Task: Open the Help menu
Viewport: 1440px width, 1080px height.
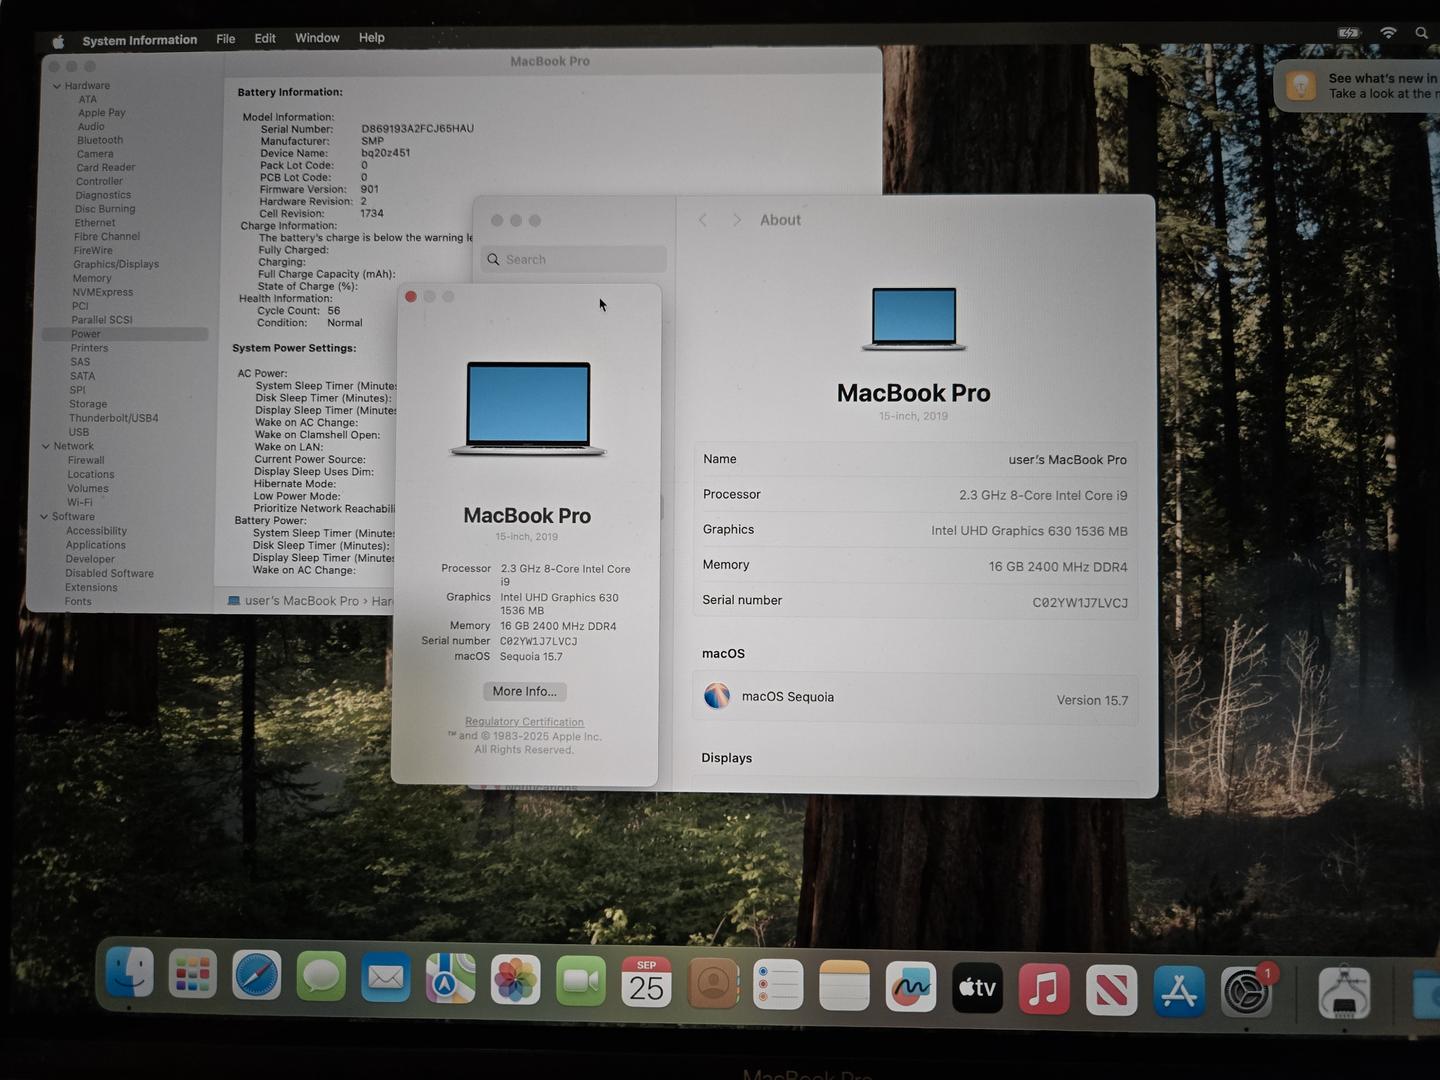Action: (x=371, y=38)
